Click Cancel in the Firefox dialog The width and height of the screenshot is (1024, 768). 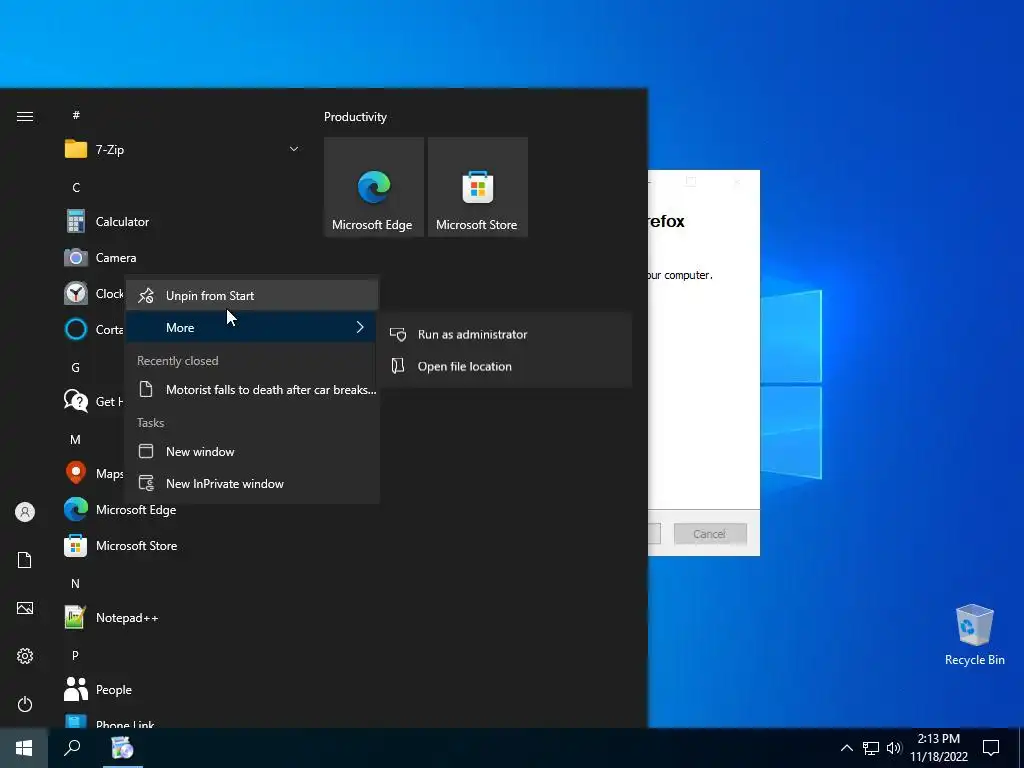710,534
